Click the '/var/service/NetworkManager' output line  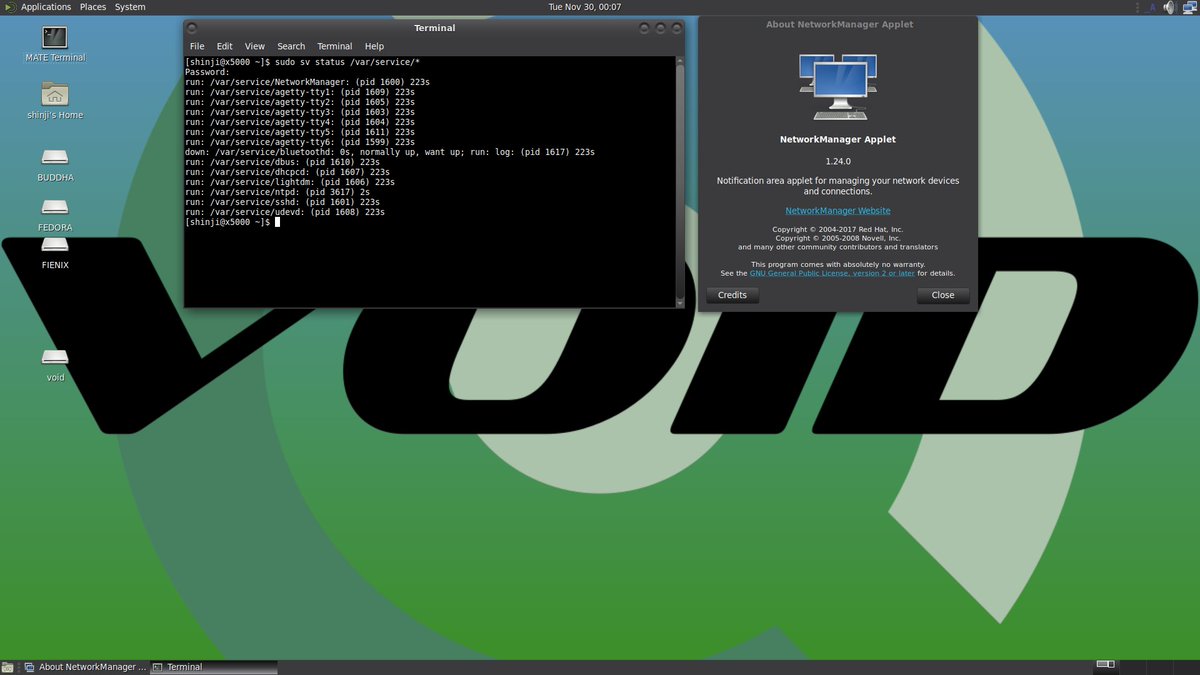[307, 82]
